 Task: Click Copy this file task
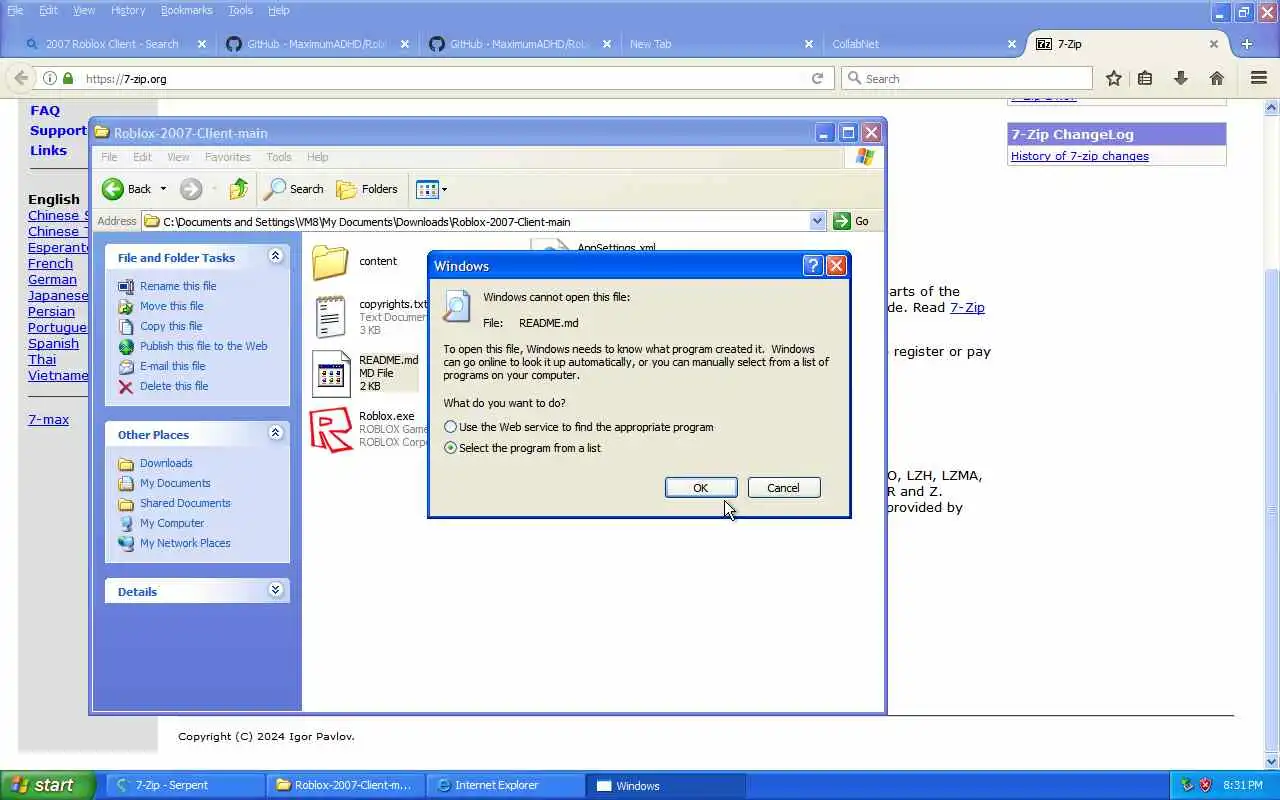[171, 326]
